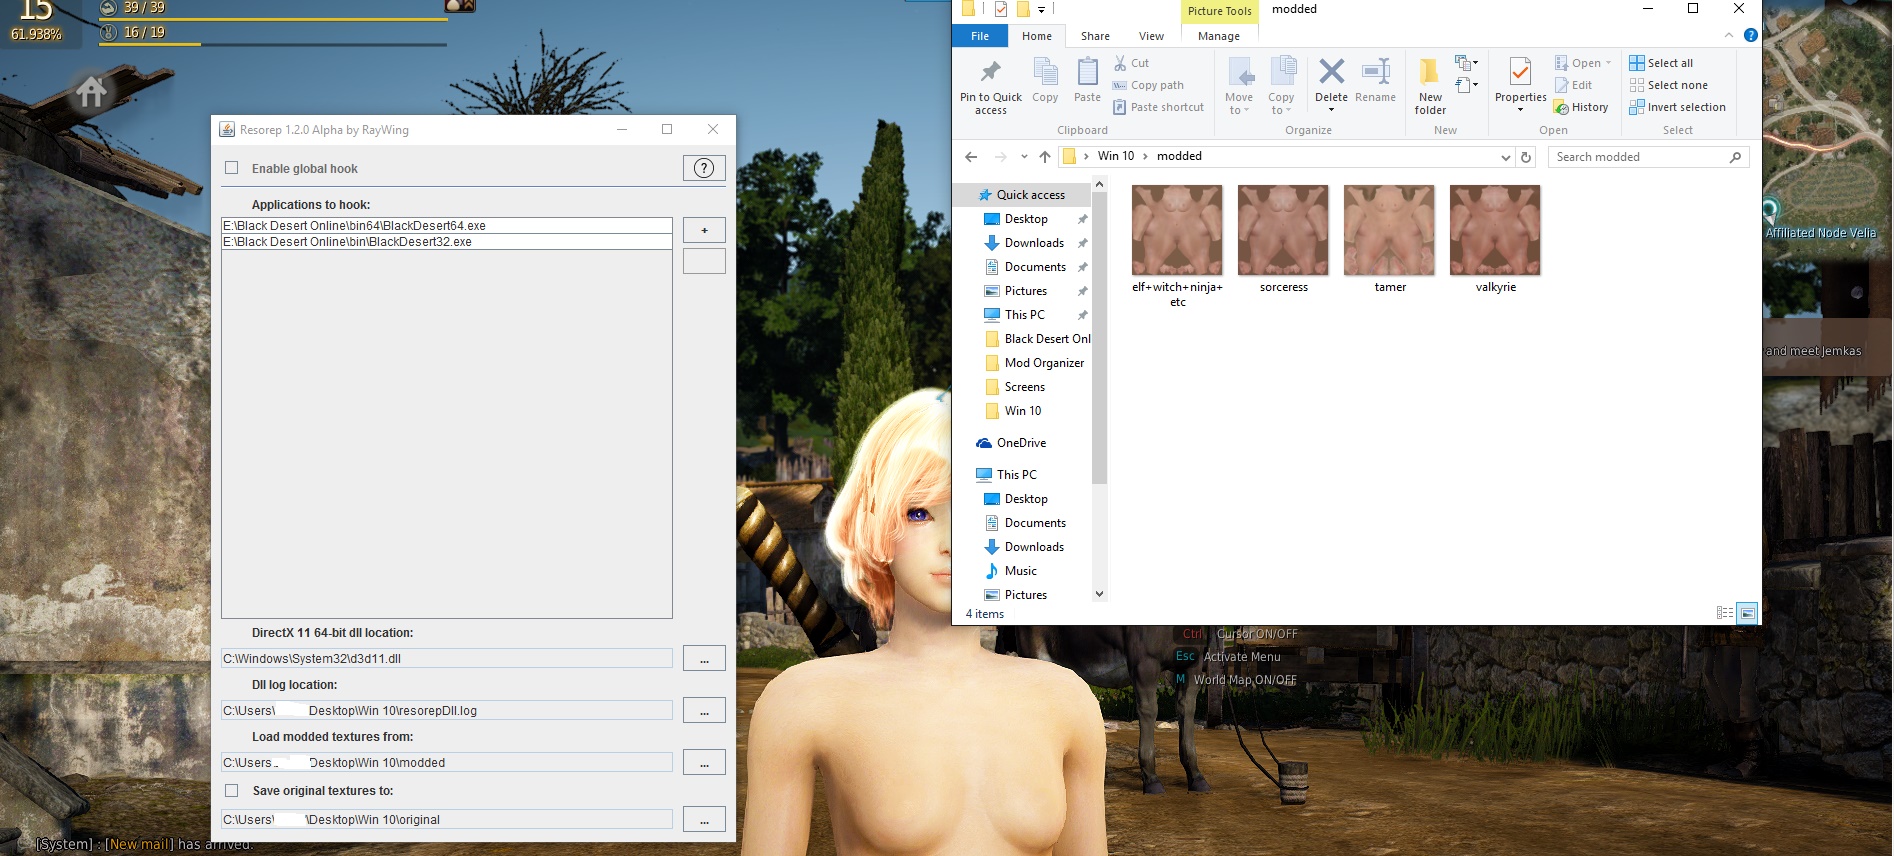Image resolution: width=1894 pixels, height=856 pixels.
Task: Open Screens folder in sidebar
Action: tap(1015, 387)
